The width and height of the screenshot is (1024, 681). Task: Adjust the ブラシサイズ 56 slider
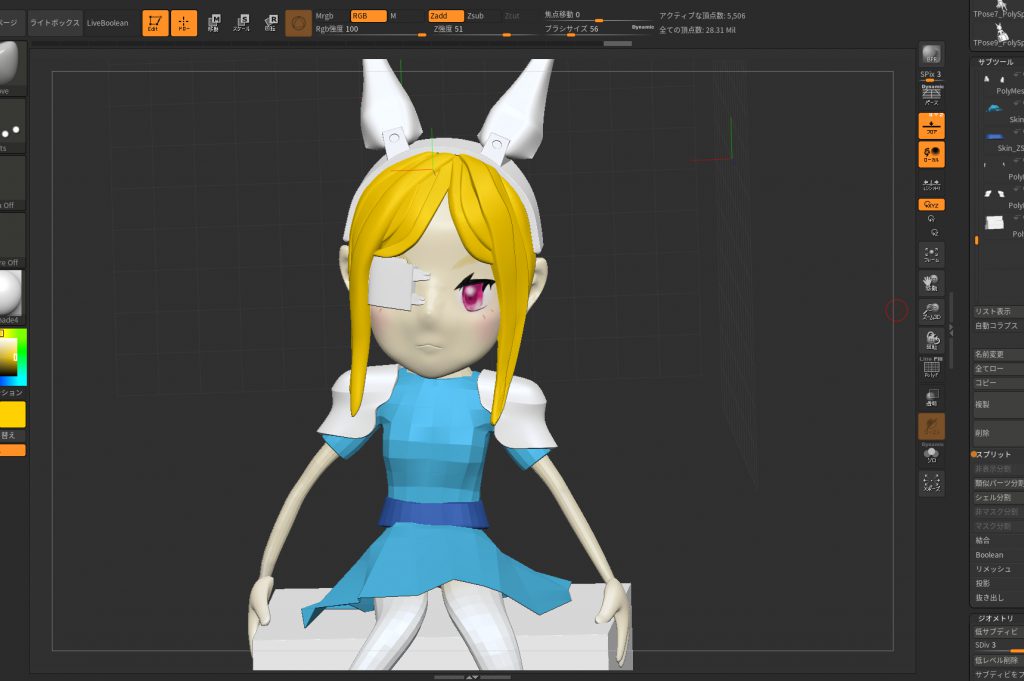599,29
